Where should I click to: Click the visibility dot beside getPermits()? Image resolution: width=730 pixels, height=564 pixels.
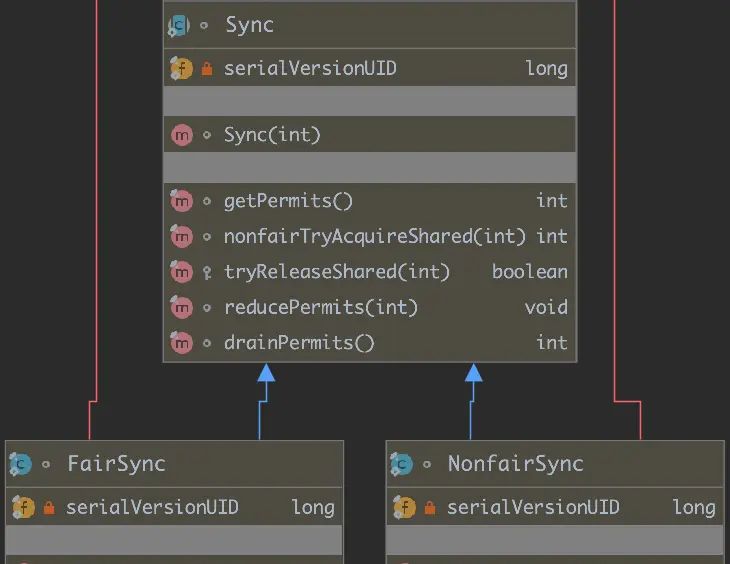[x=207, y=201]
